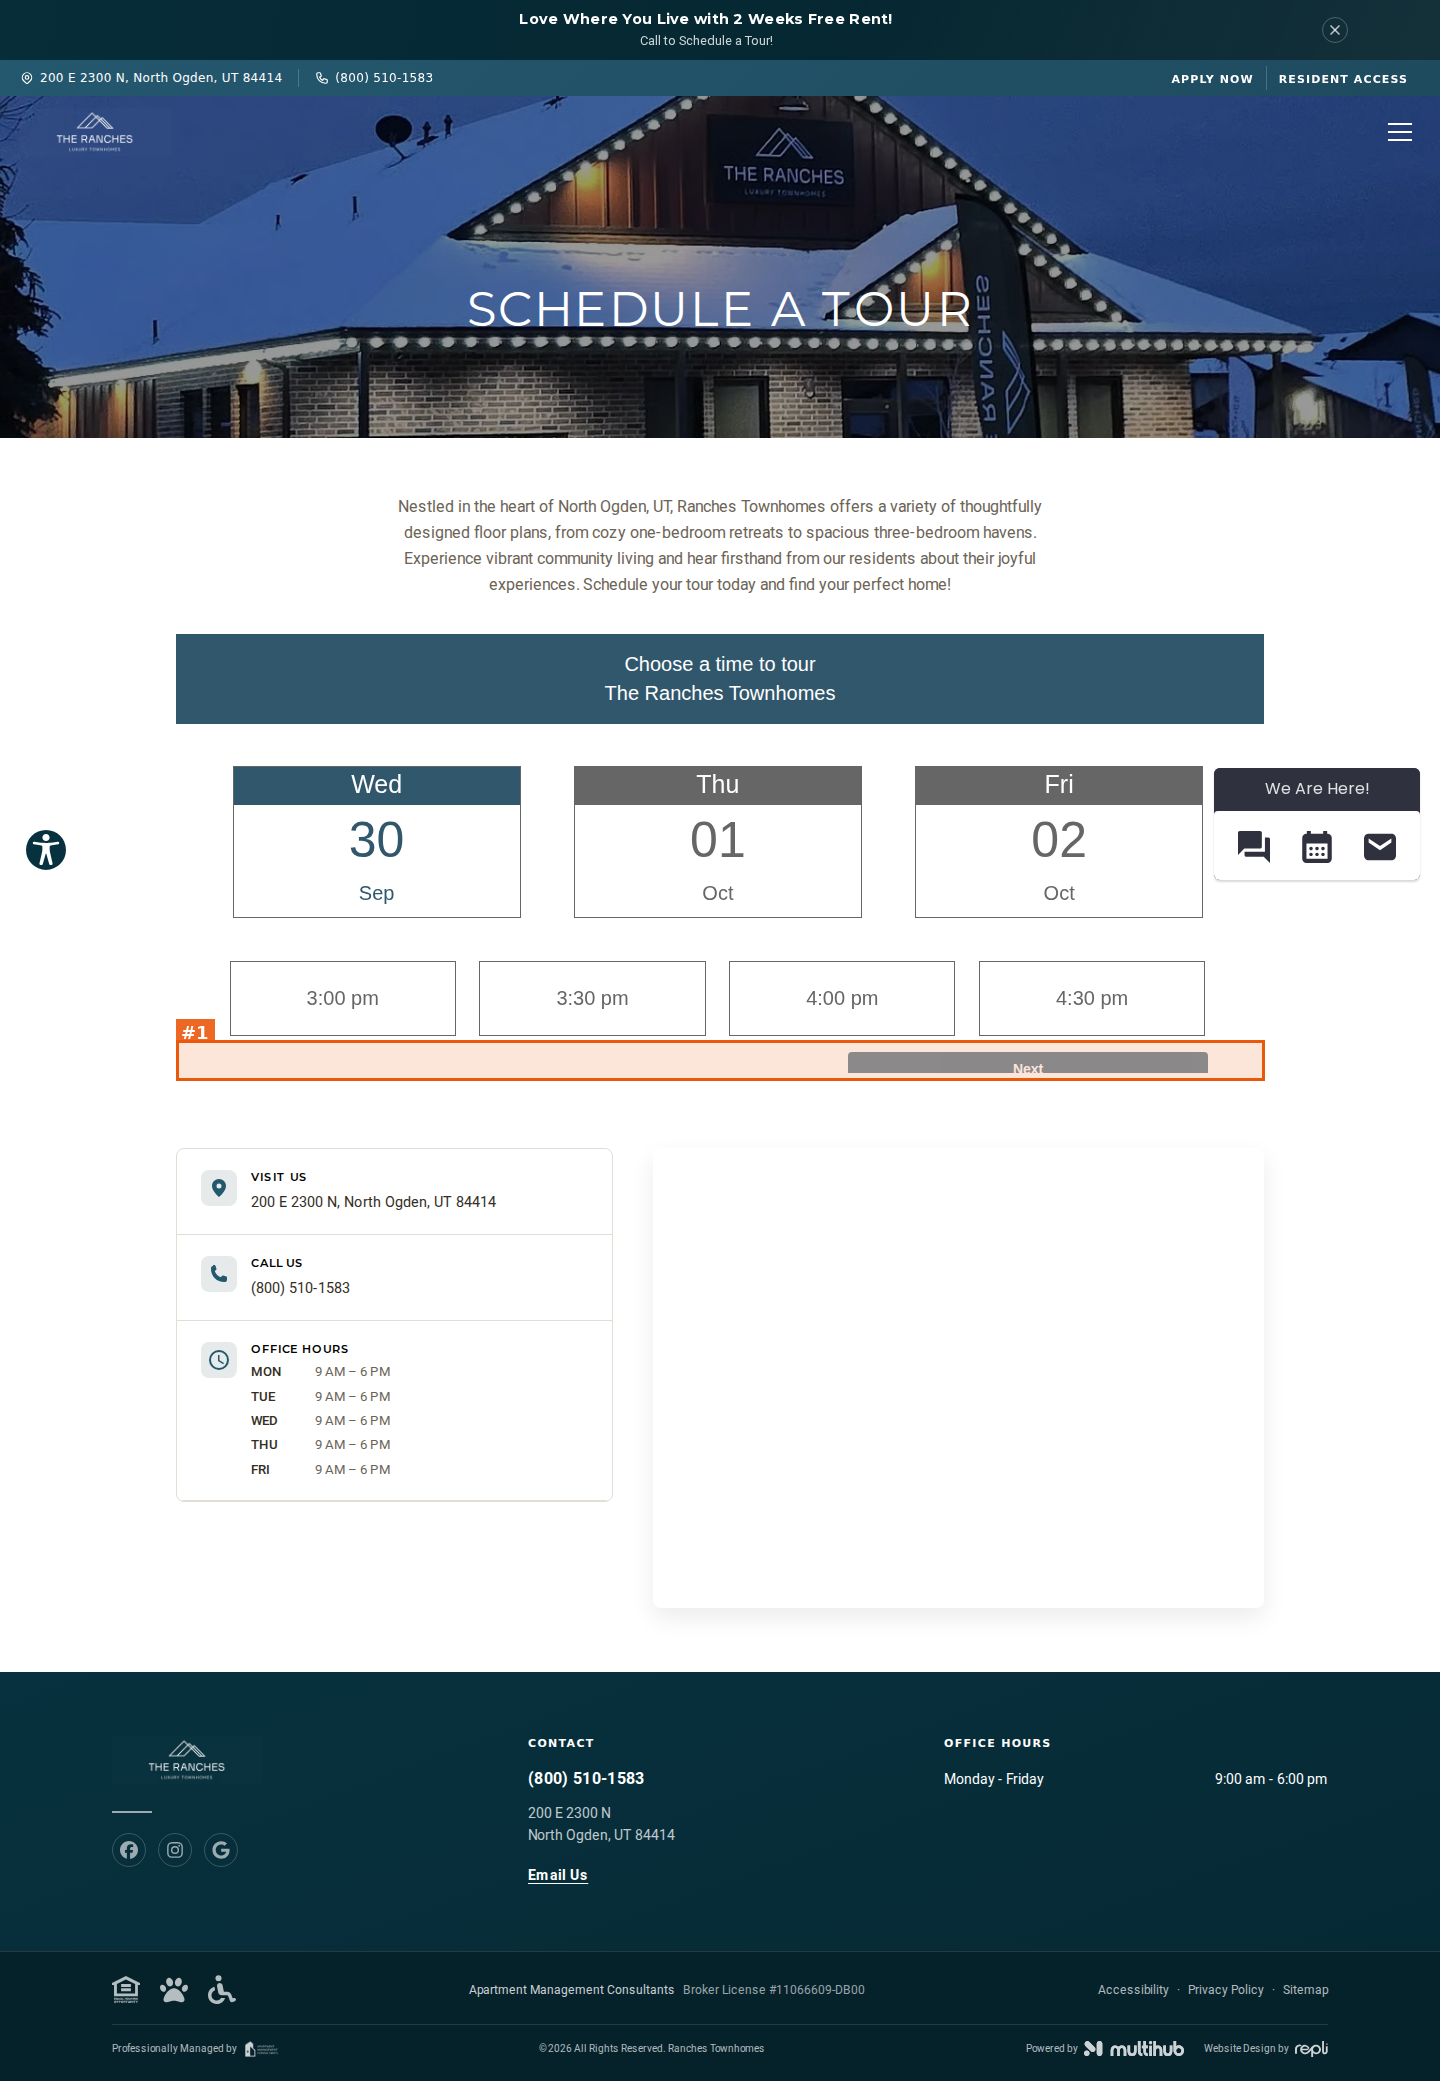
Task: Open calendar icon in We Are Here widget
Action: coord(1317,847)
